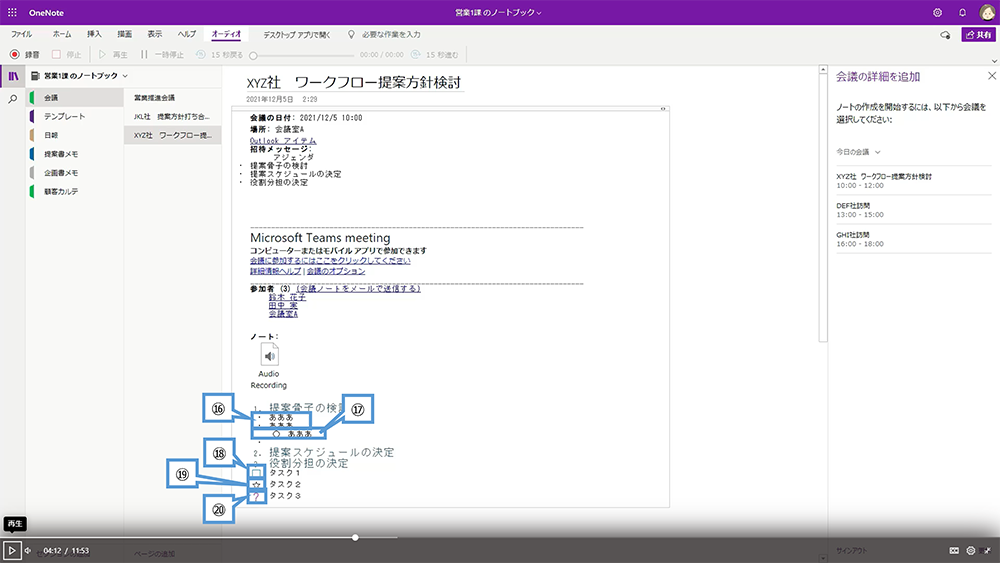Open the notifications bell

point(962,12)
